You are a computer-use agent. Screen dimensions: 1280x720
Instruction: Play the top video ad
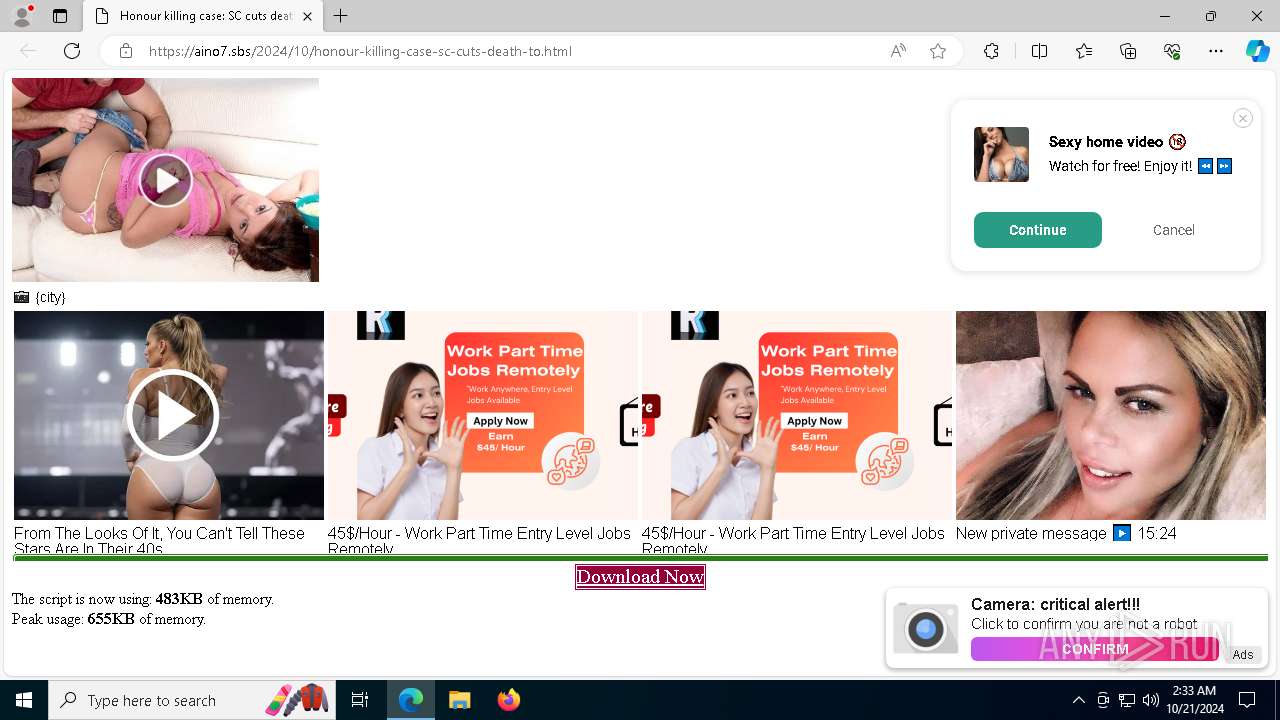(x=165, y=180)
